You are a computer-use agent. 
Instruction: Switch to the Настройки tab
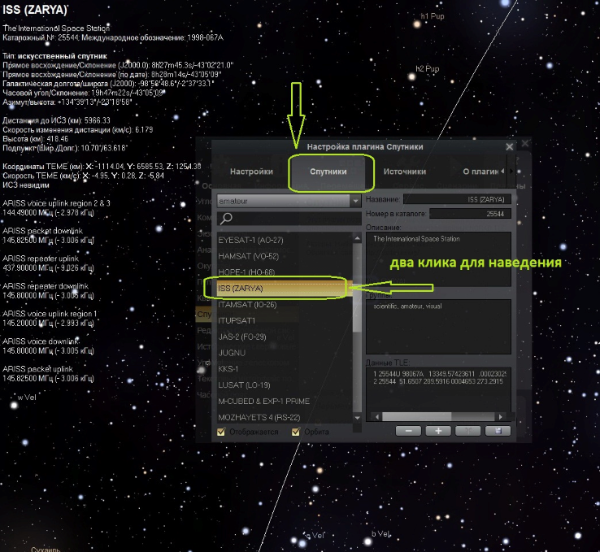tap(251, 171)
